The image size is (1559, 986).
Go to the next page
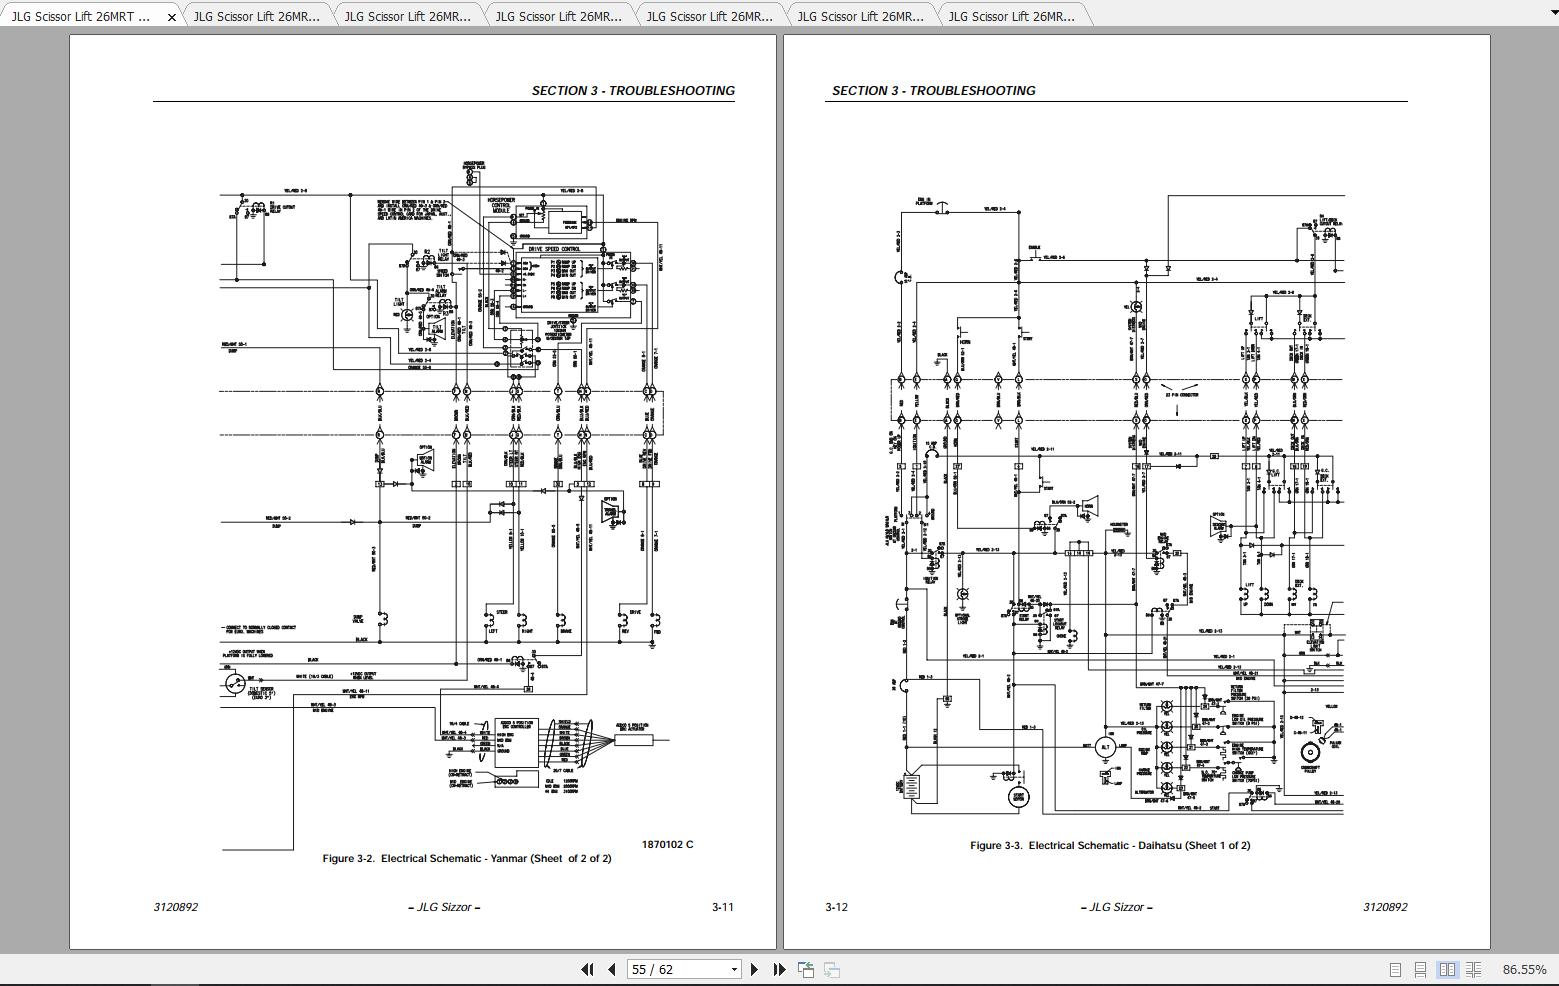coord(754,969)
